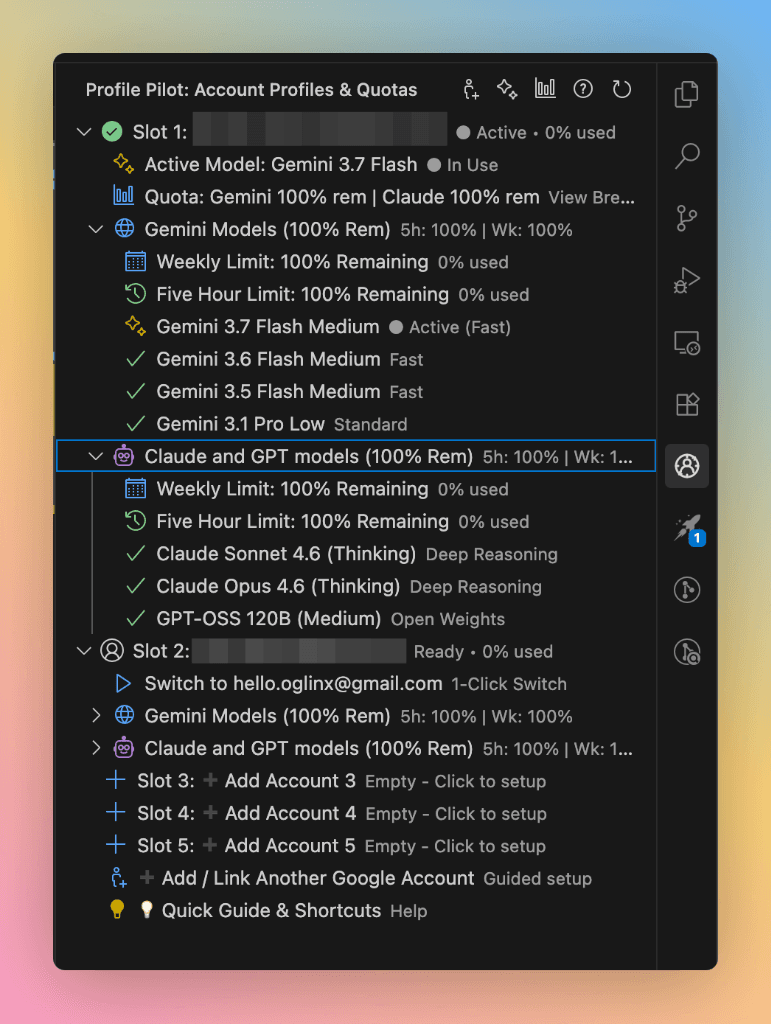Click Weekly Limit row under Slot 1 Gemini Models
Image resolution: width=771 pixels, height=1024 pixels.
(x=356, y=262)
